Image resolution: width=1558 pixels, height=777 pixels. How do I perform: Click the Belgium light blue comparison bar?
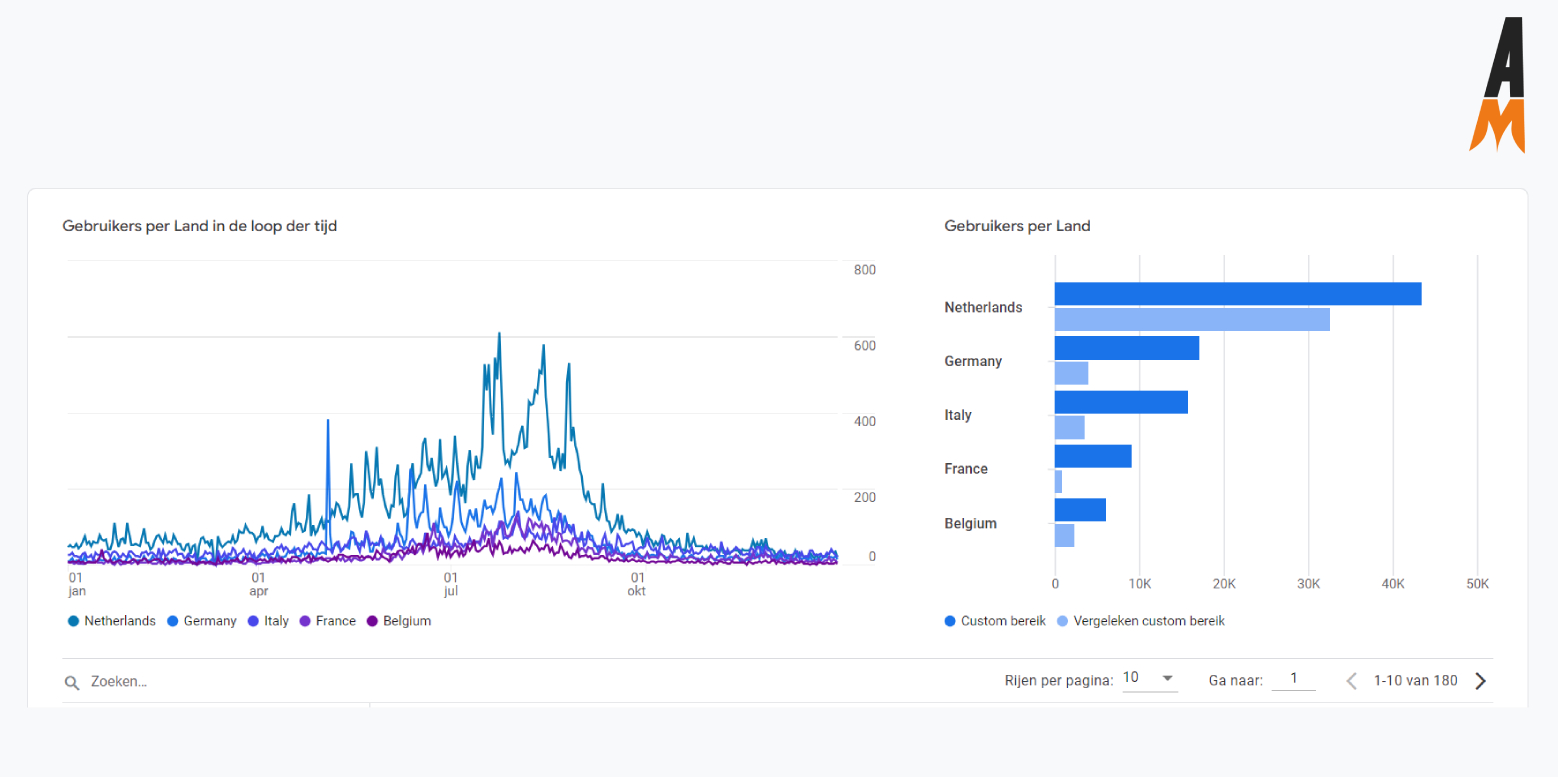1064,535
